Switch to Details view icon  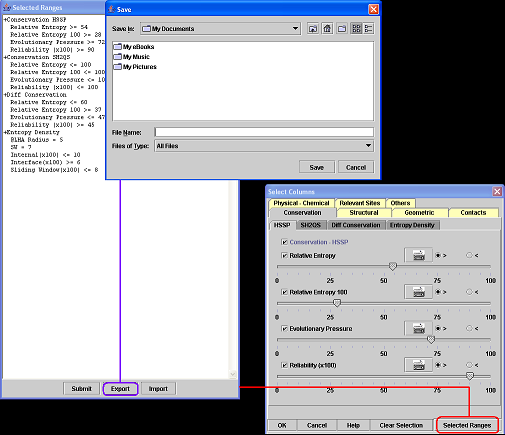[x=368, y=29]
